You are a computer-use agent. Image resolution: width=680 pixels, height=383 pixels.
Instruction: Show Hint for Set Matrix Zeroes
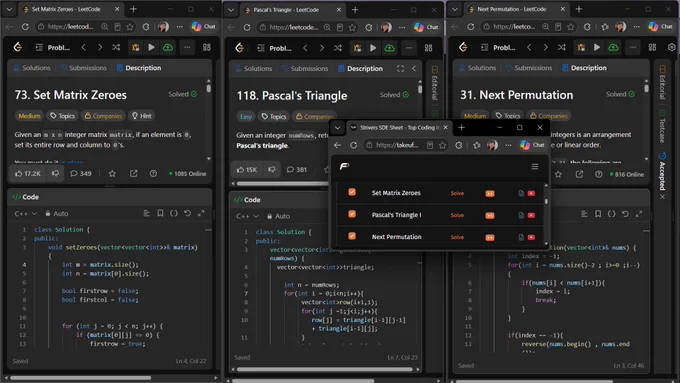point(142,116)
